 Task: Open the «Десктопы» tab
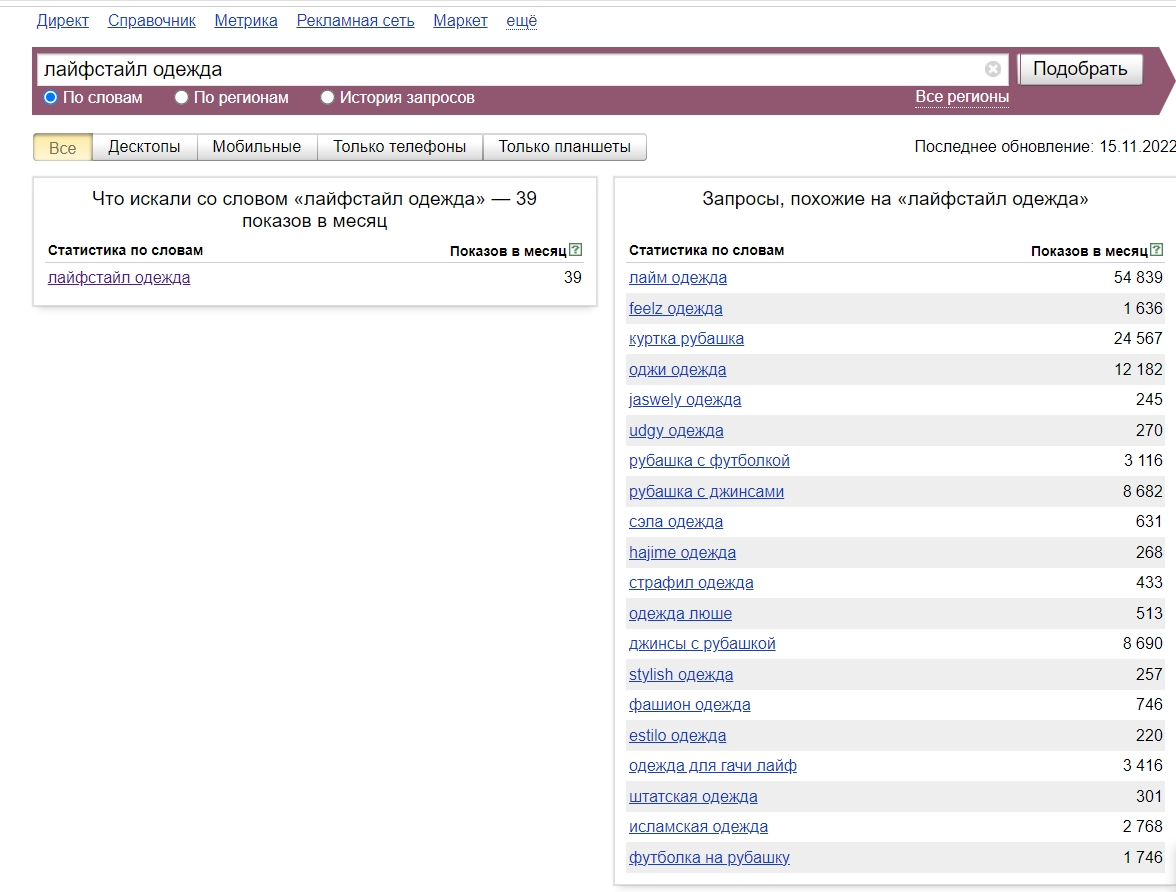144,146
